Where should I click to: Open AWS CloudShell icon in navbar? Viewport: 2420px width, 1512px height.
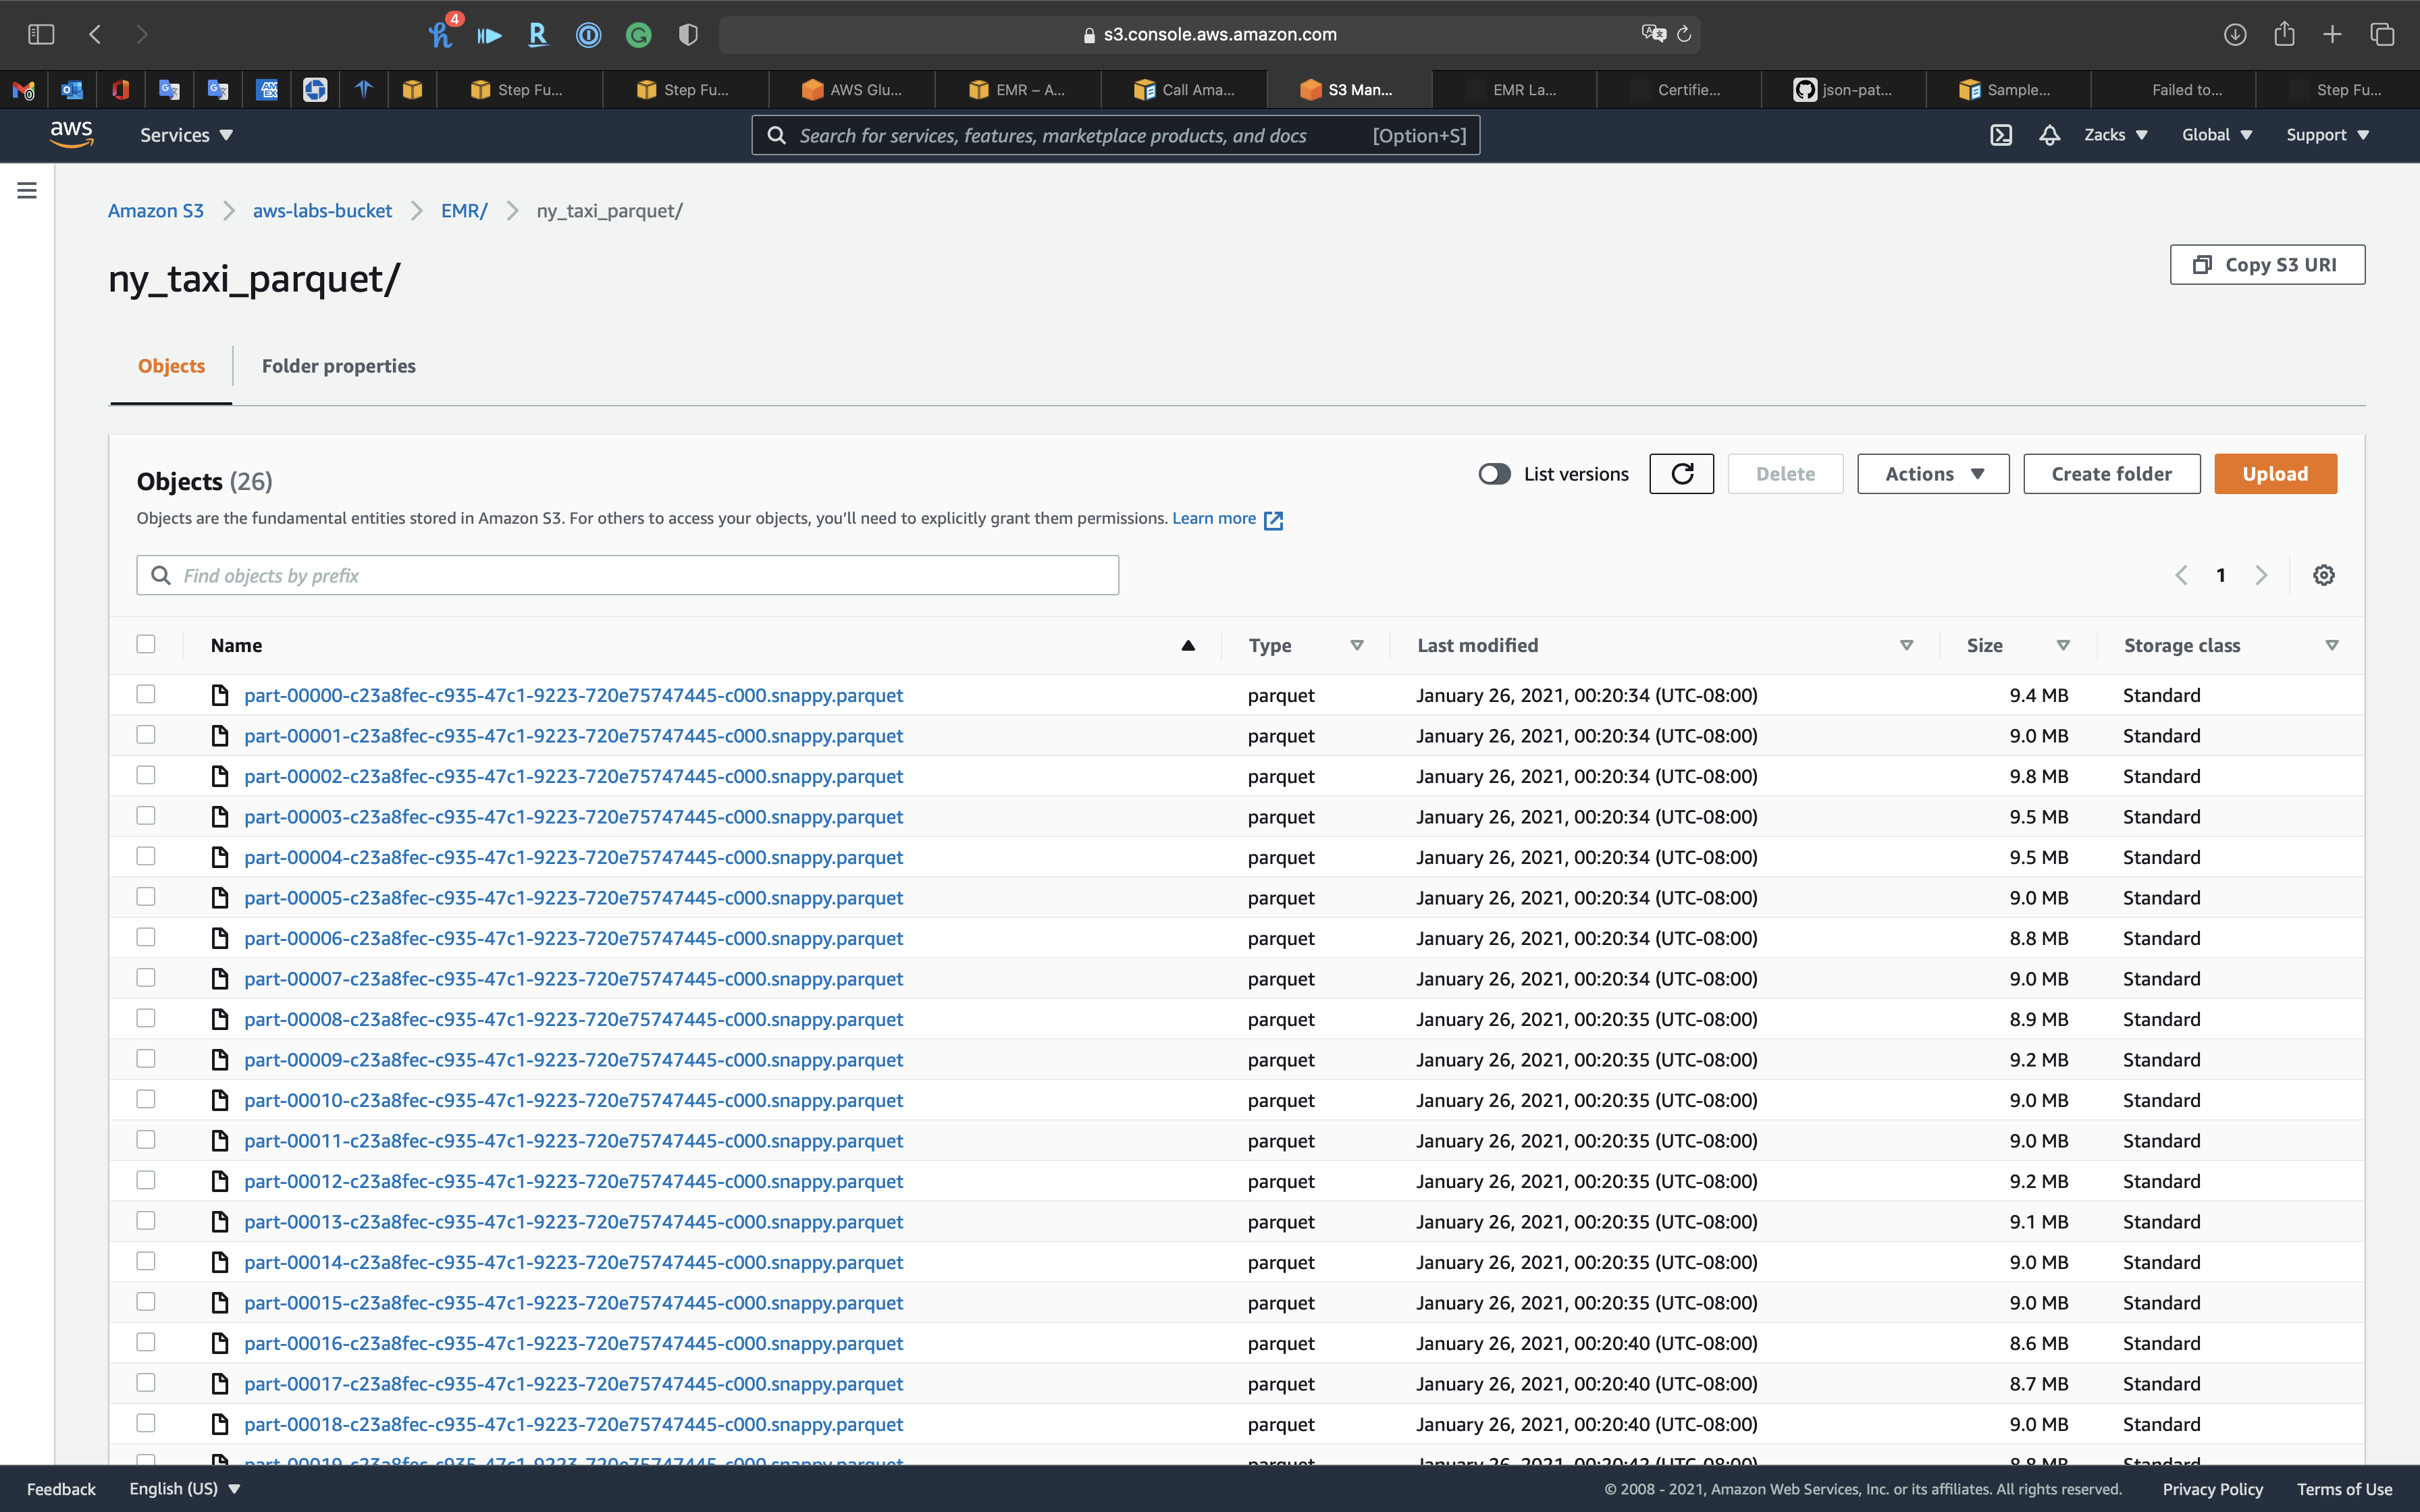2000,135
